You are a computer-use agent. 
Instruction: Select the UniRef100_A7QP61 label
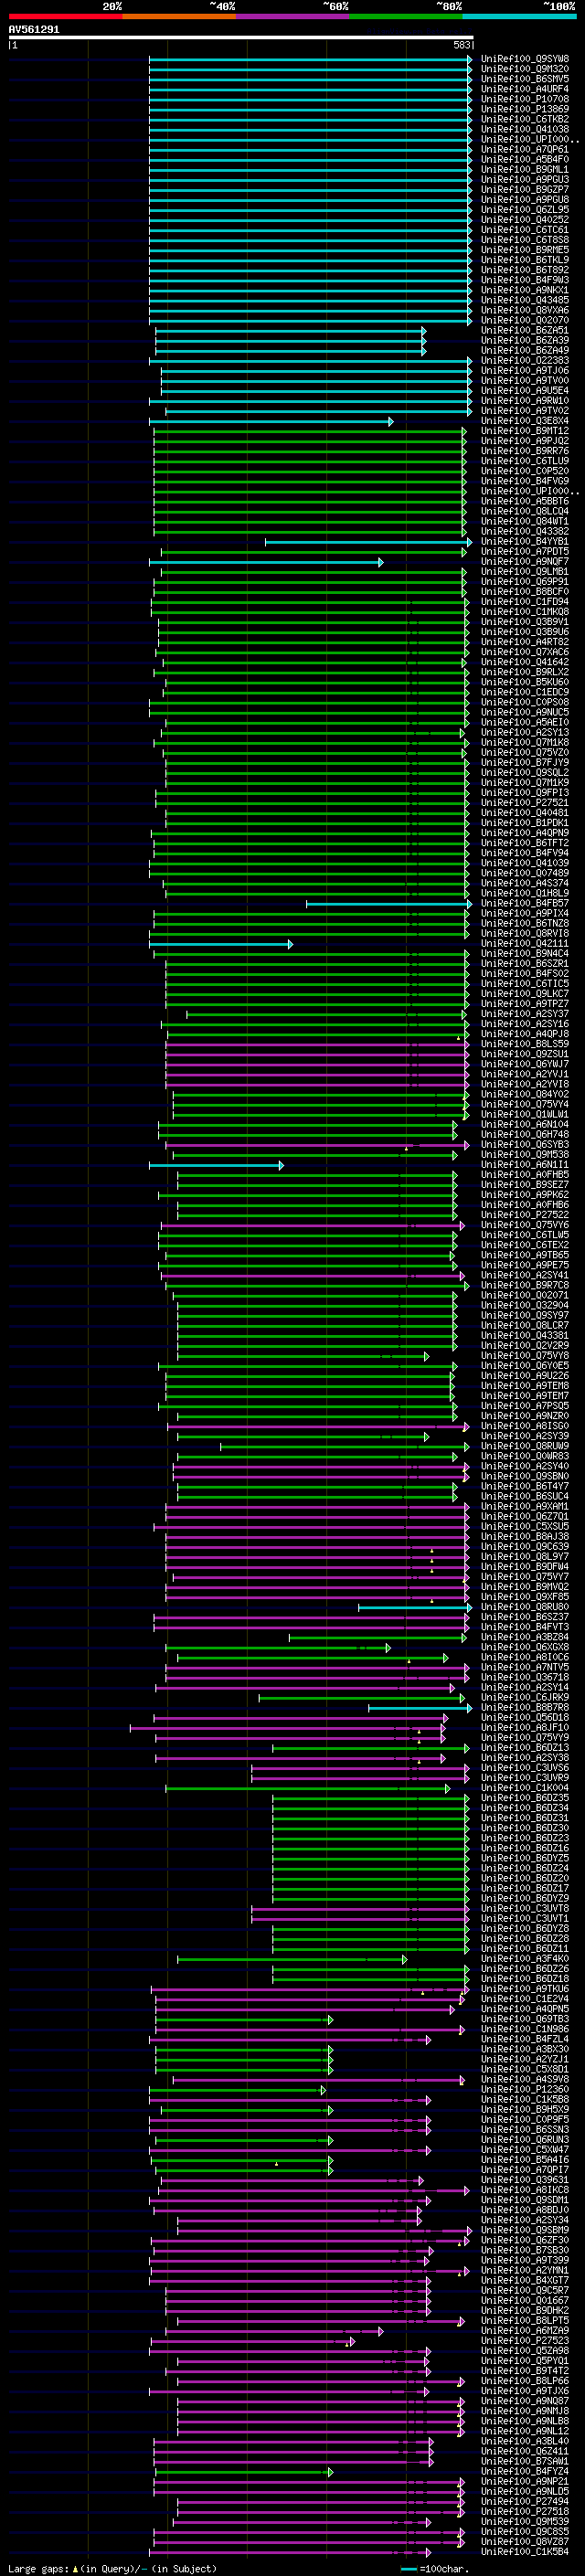coord(525,149)
